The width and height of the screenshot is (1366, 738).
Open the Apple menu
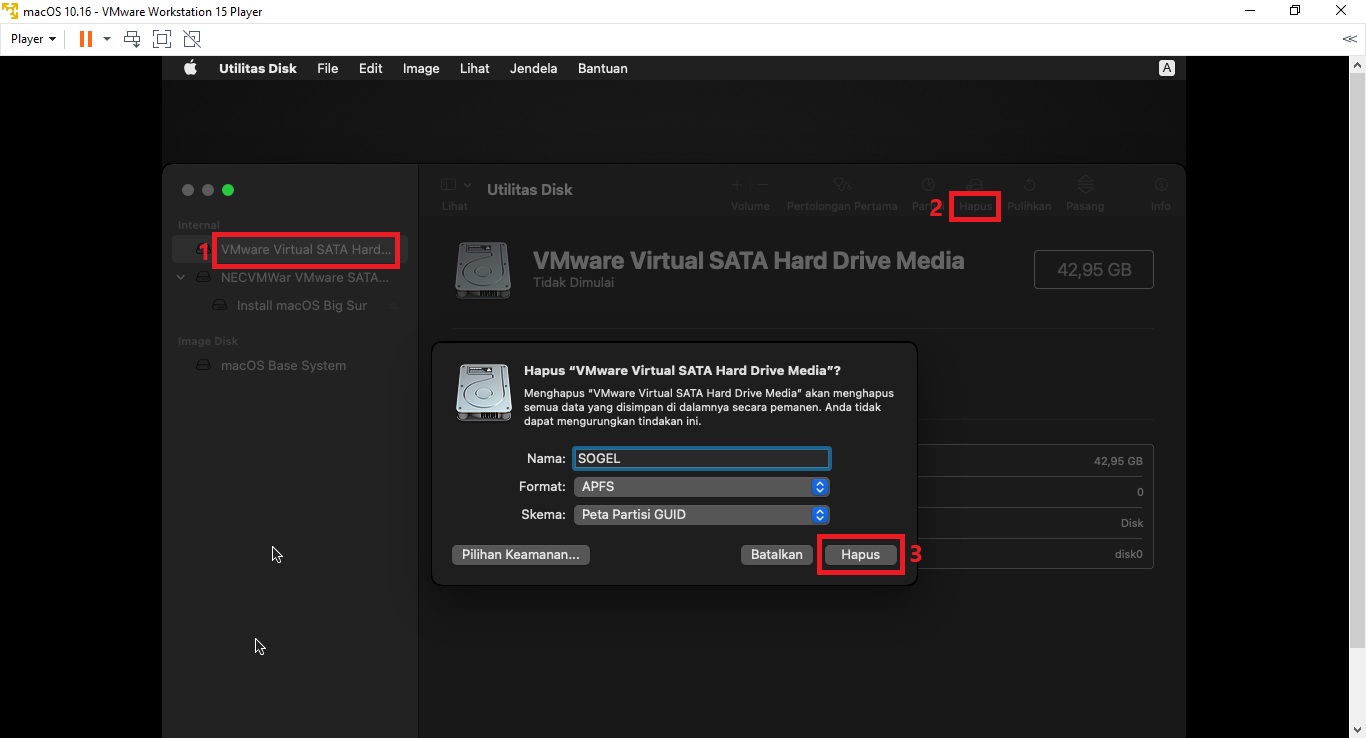[191, 68]
